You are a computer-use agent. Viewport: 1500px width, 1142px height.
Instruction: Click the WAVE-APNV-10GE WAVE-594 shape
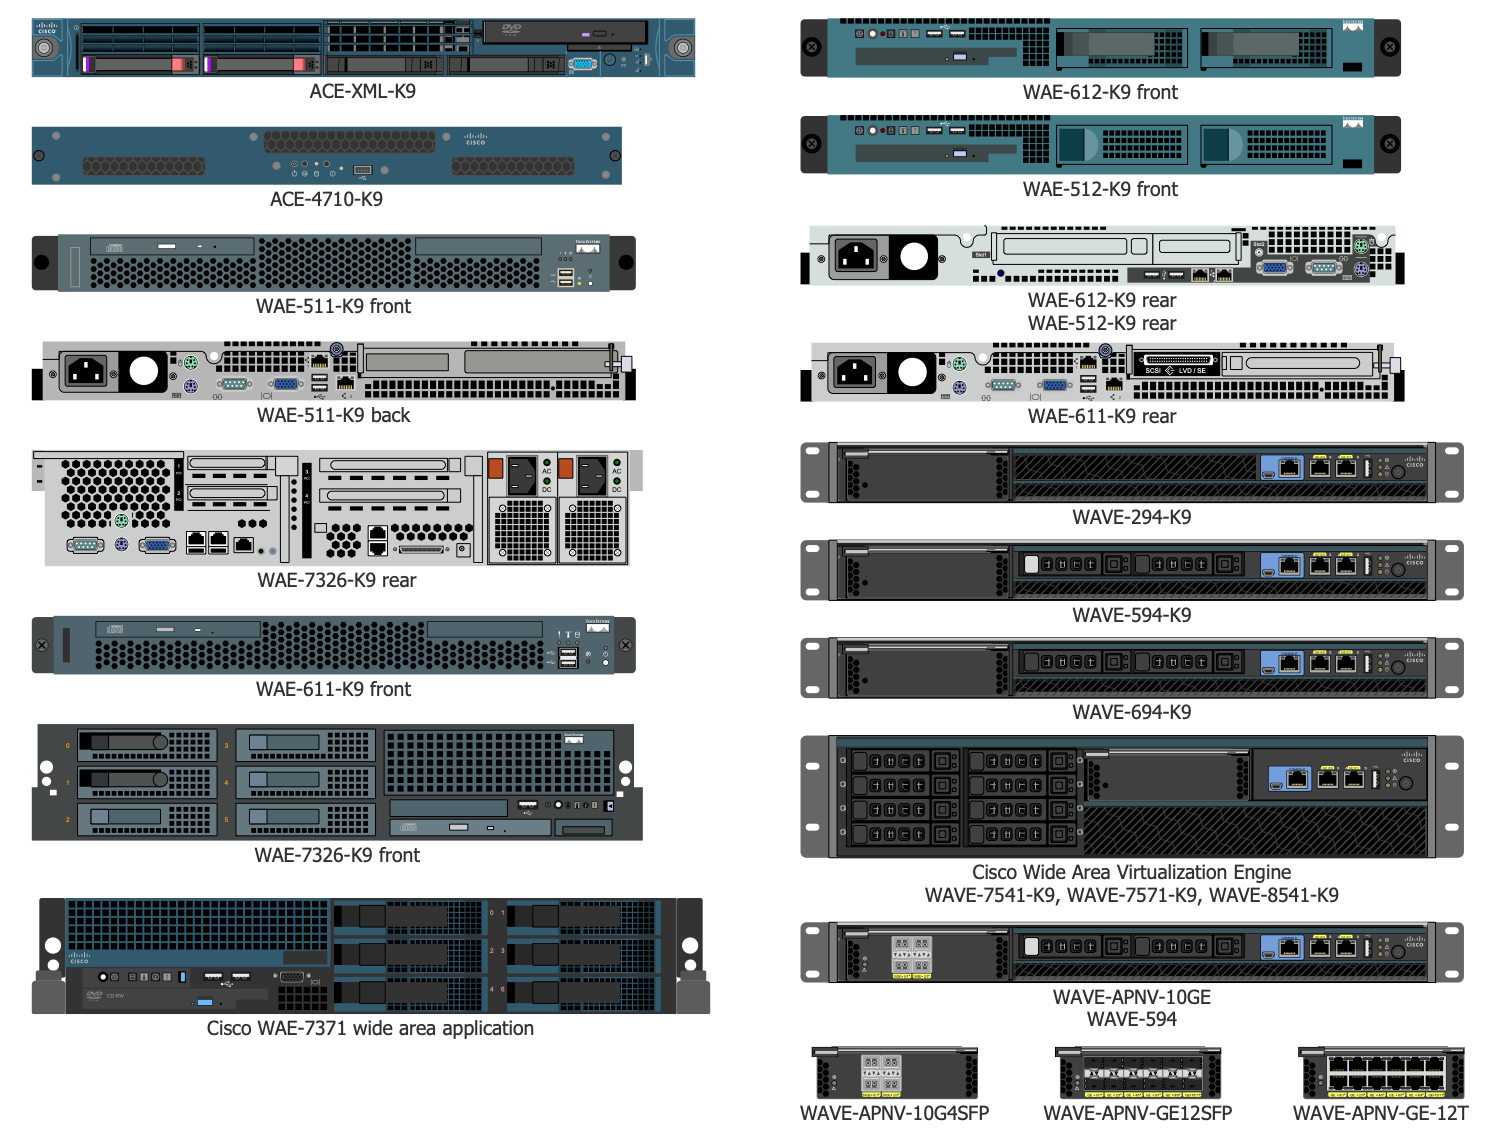coord(1132,952)
